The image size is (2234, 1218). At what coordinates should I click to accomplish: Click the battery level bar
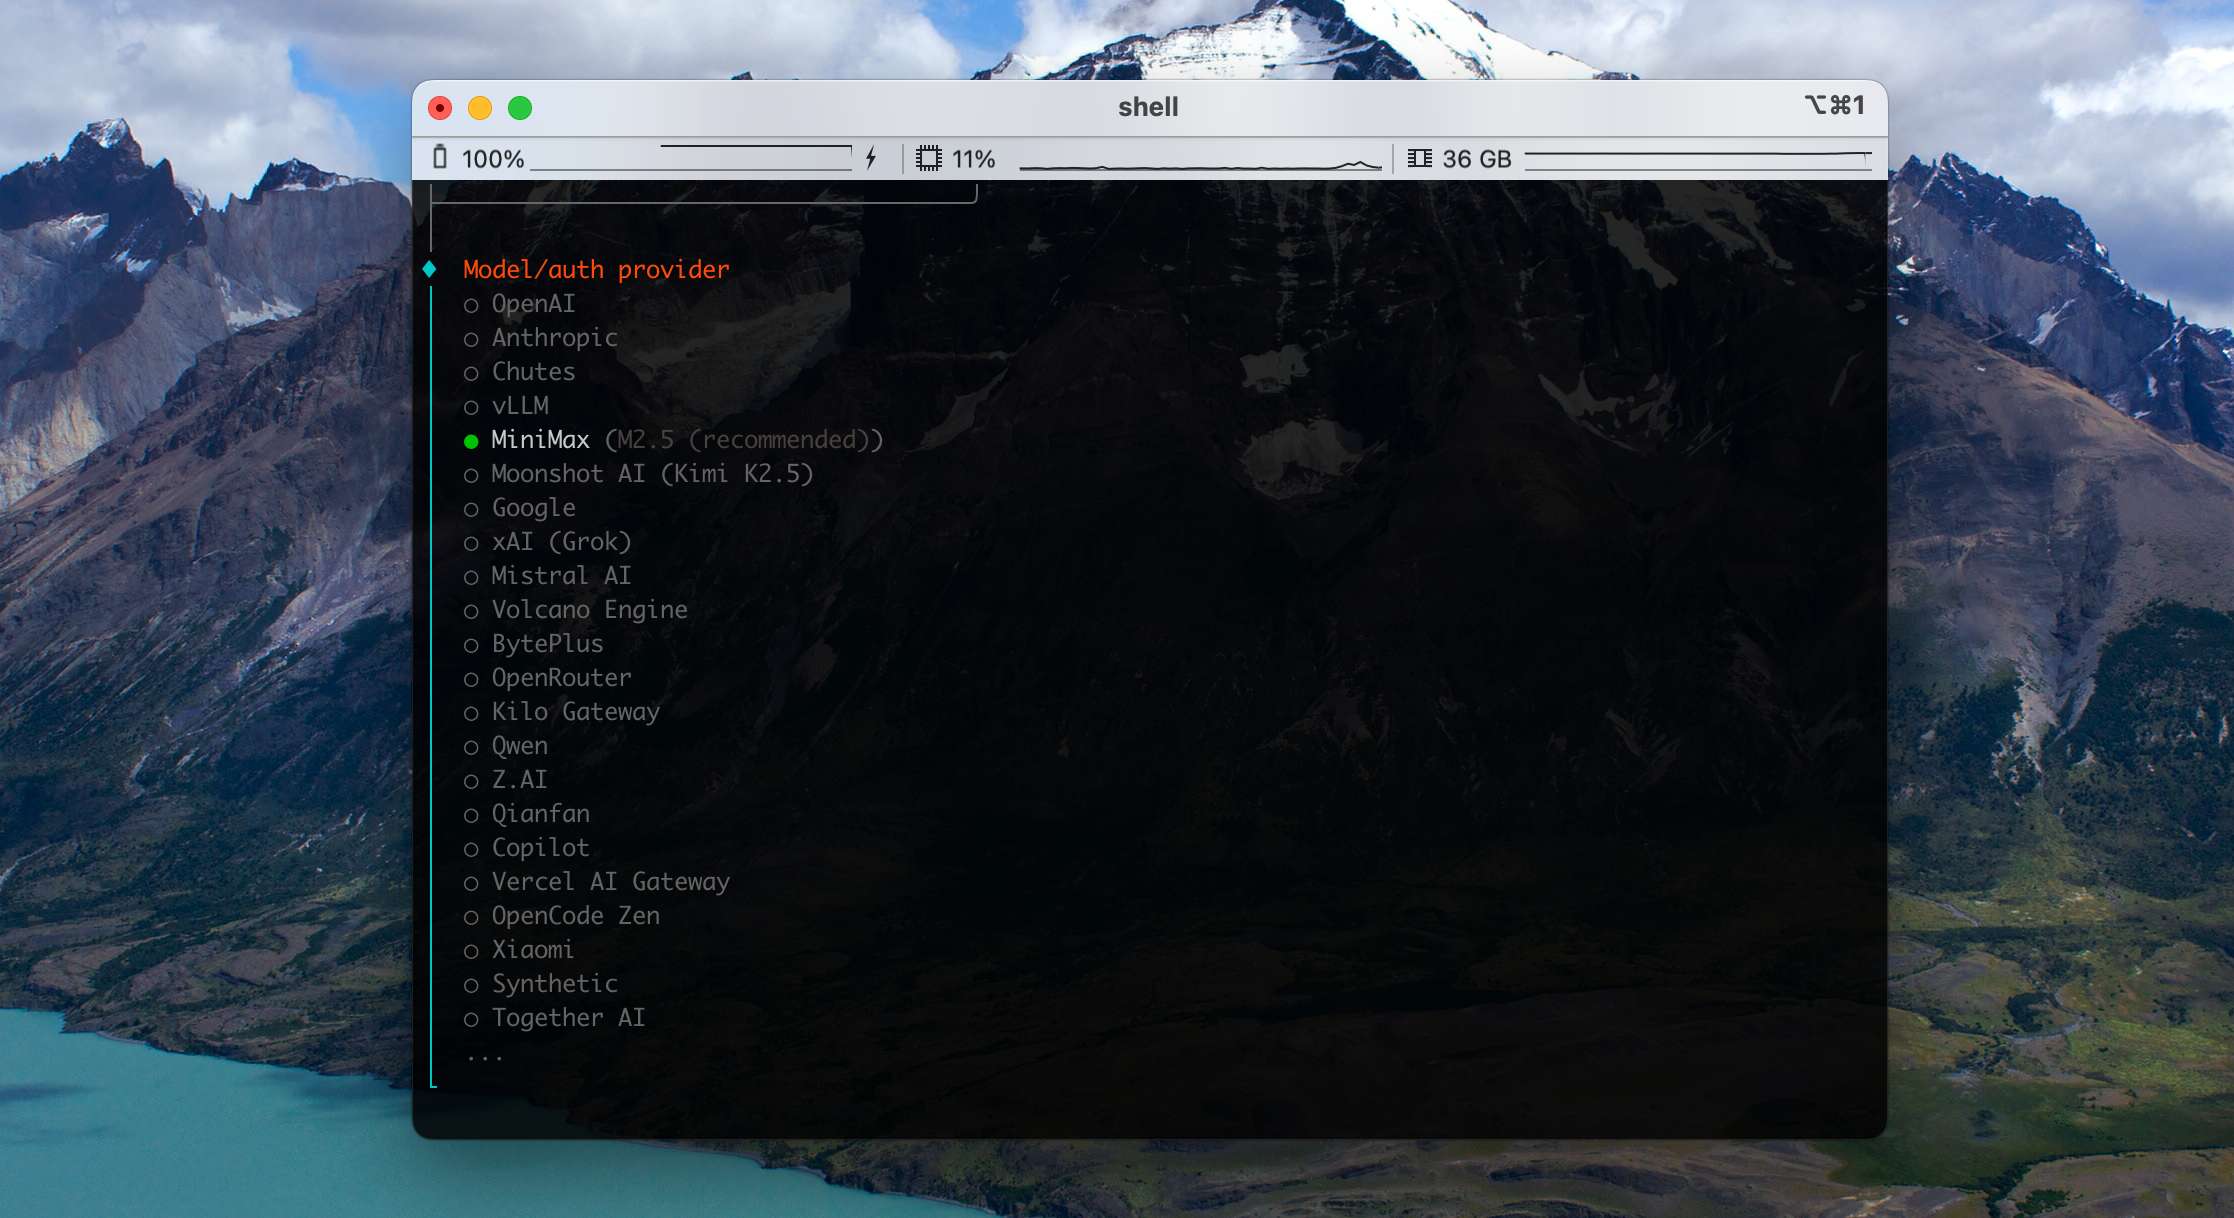(690, 157)
